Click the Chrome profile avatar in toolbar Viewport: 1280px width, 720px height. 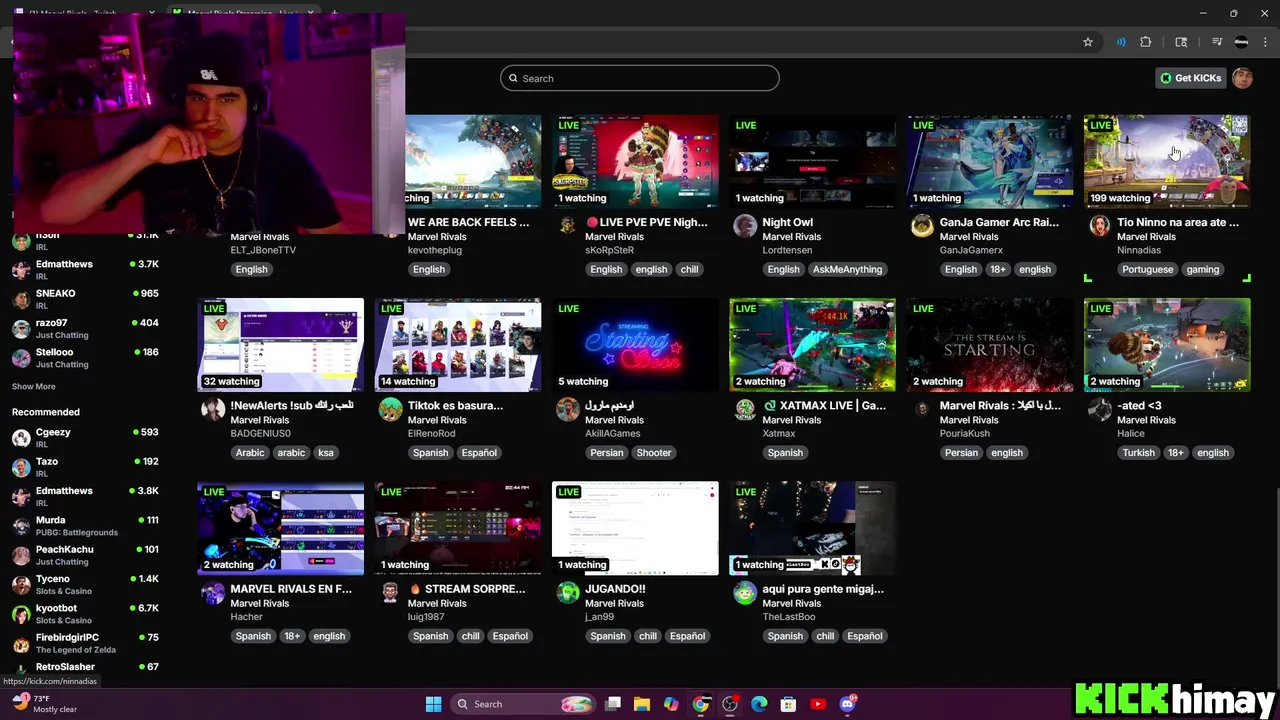[1242, 42]
